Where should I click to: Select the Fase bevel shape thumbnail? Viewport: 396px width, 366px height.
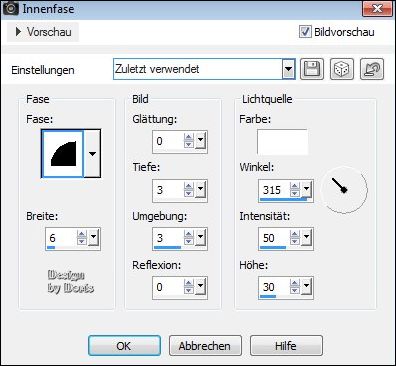[62, 154]
